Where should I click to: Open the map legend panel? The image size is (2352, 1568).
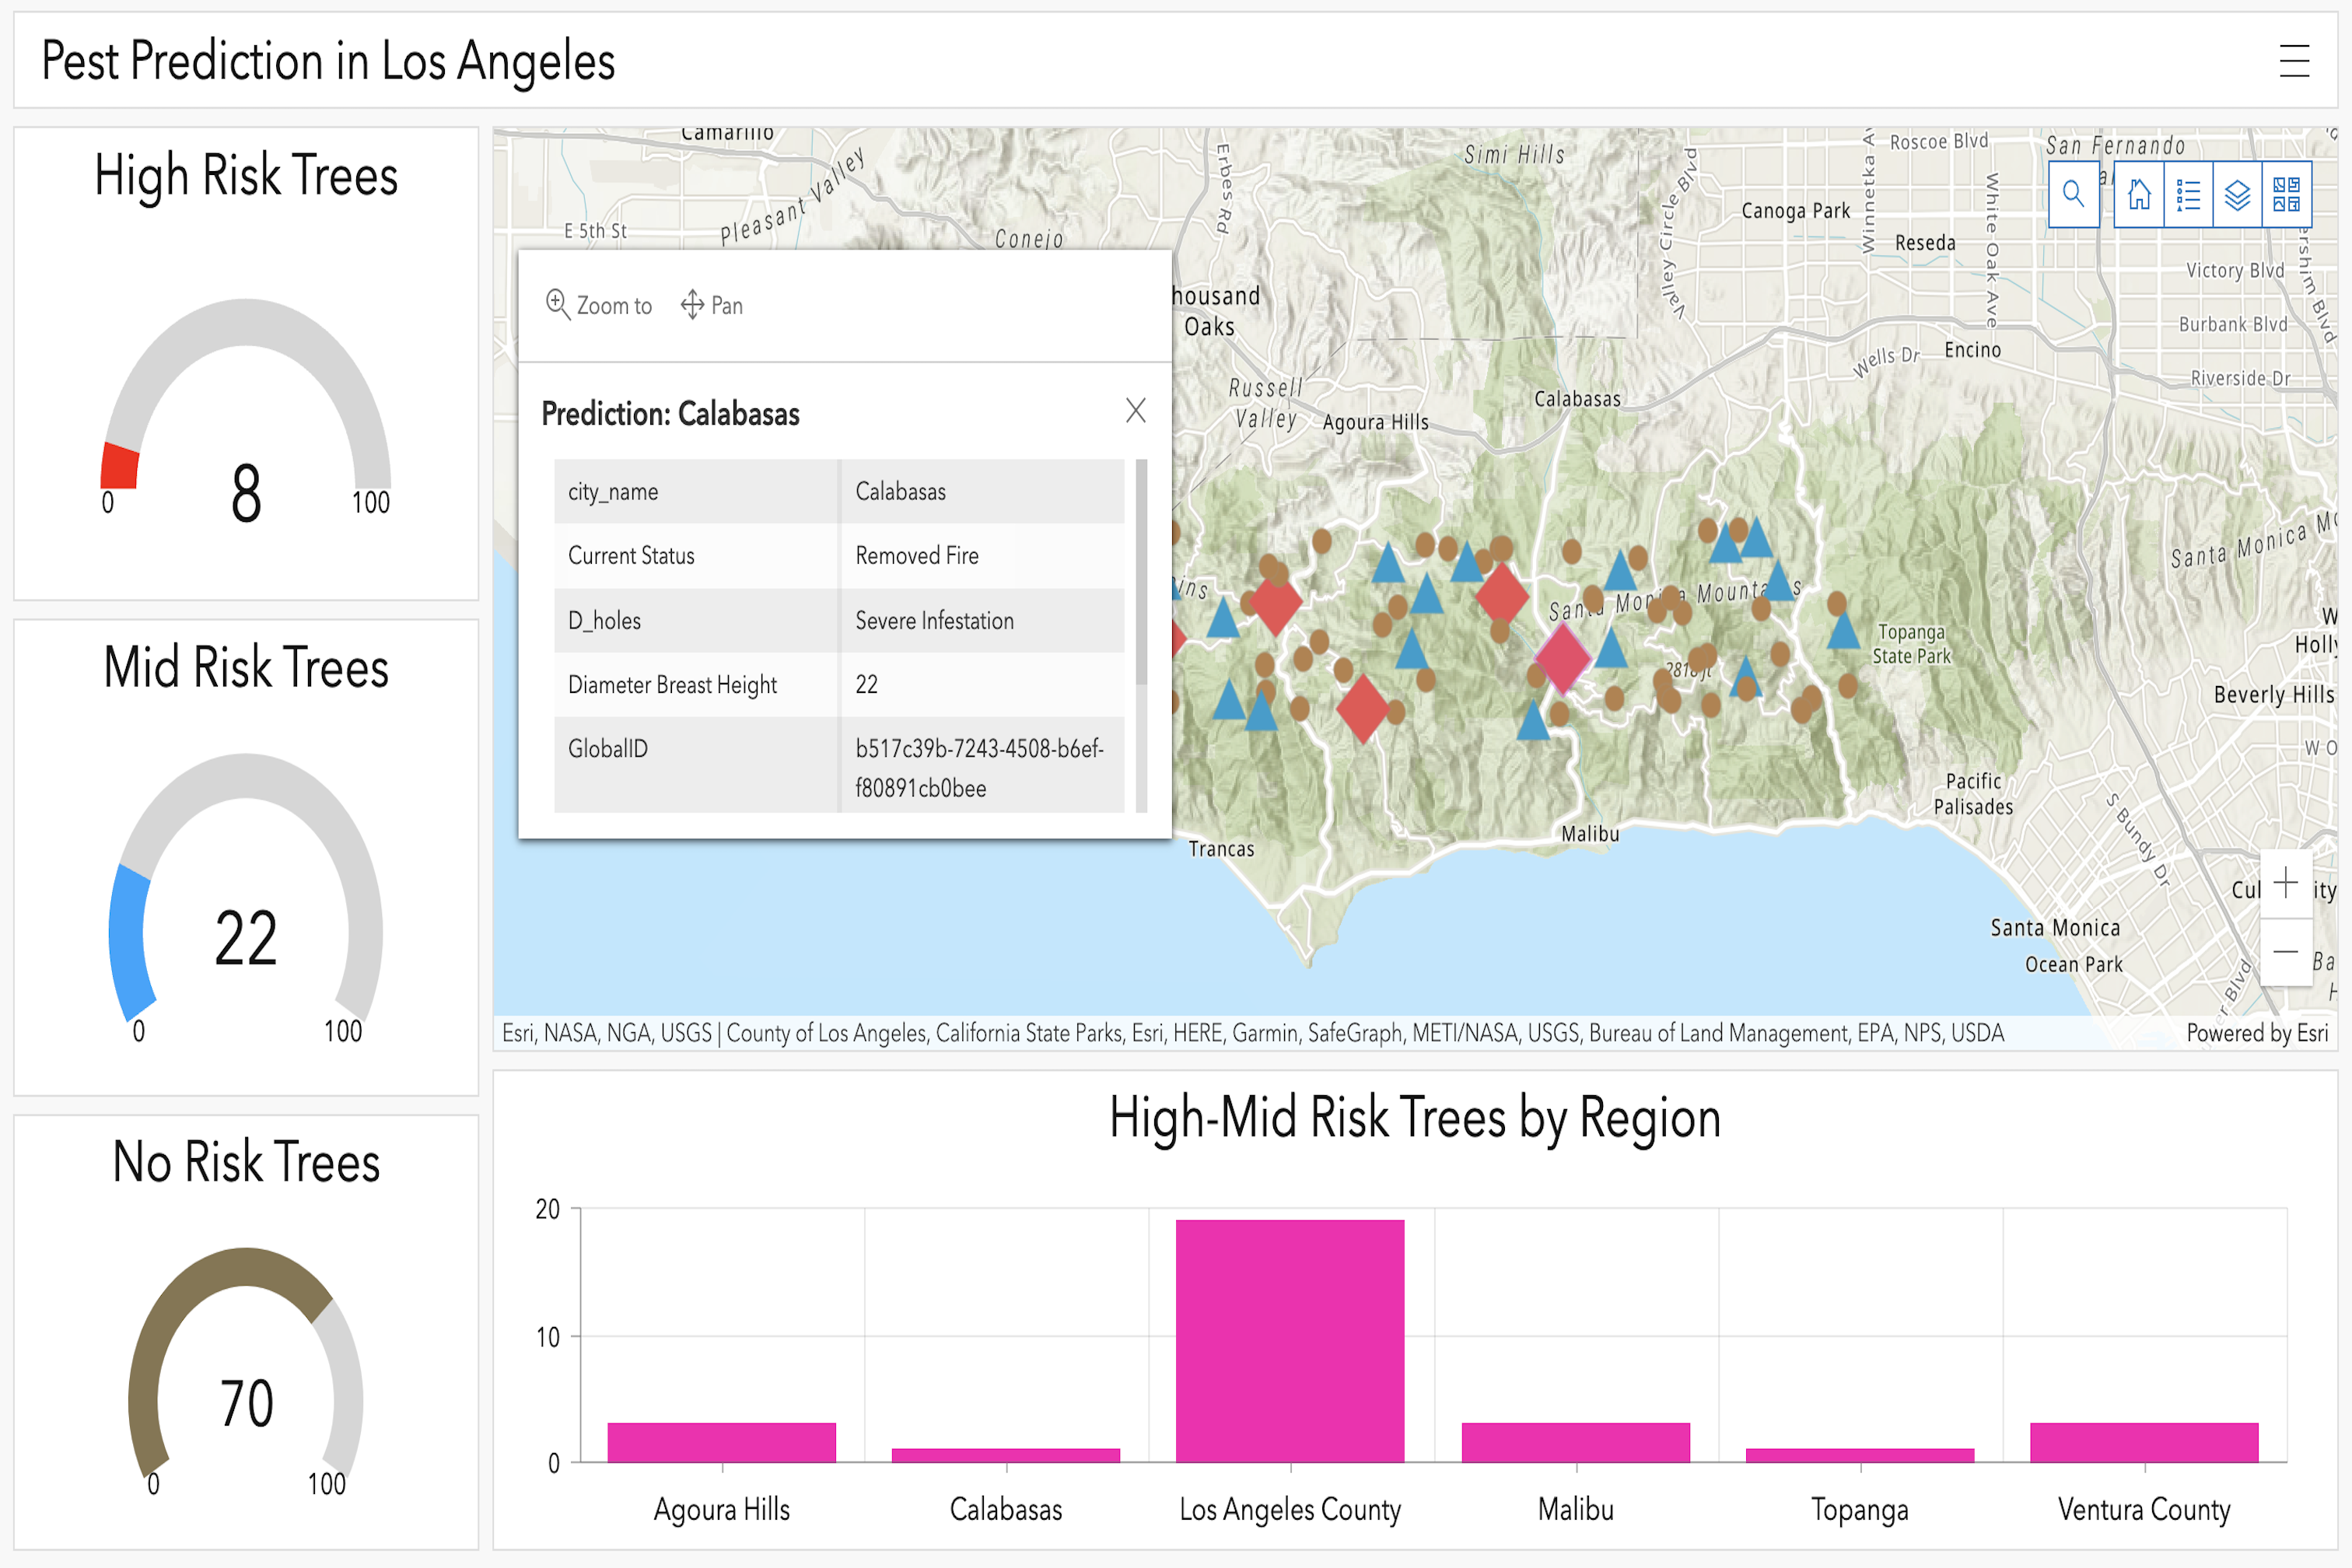coord(2188,194)
